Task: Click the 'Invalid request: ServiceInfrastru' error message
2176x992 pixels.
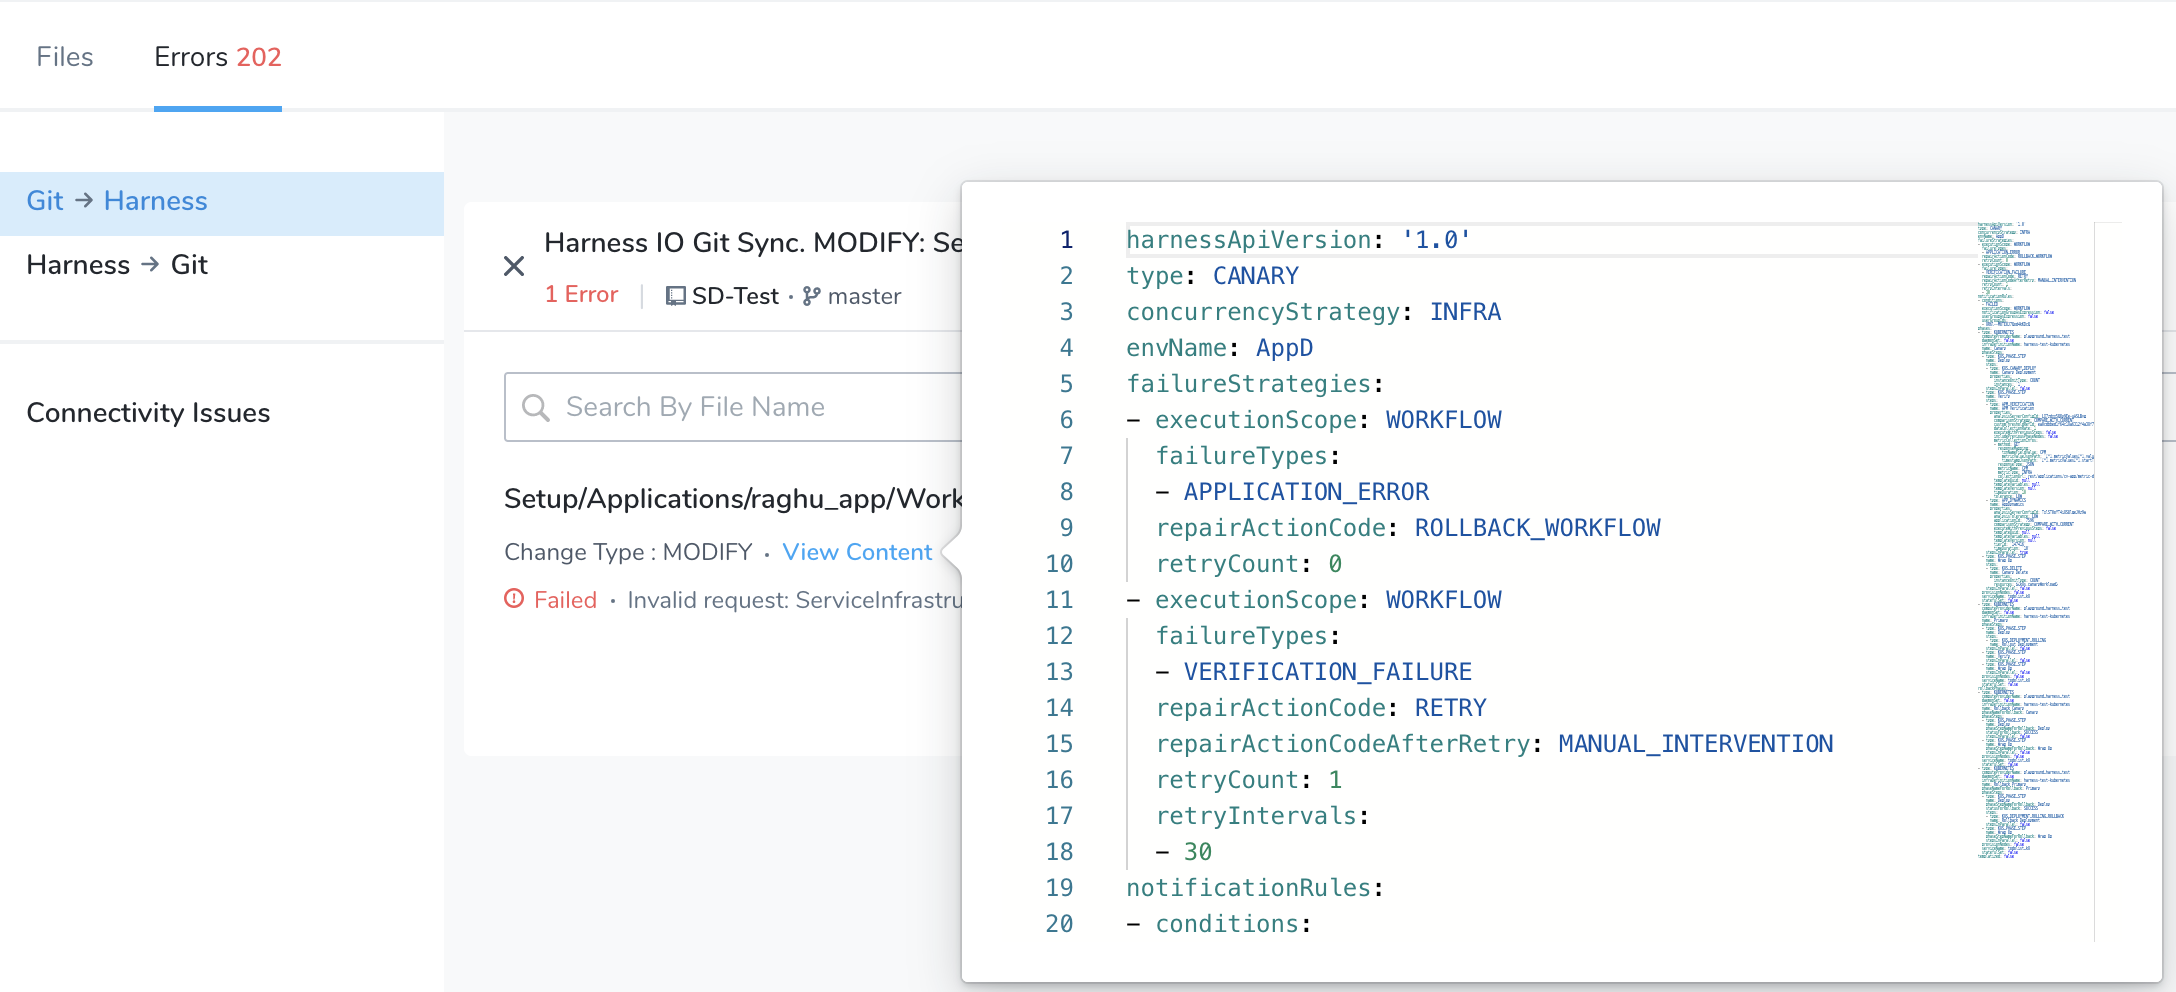Action: click(x=795, y=600)
